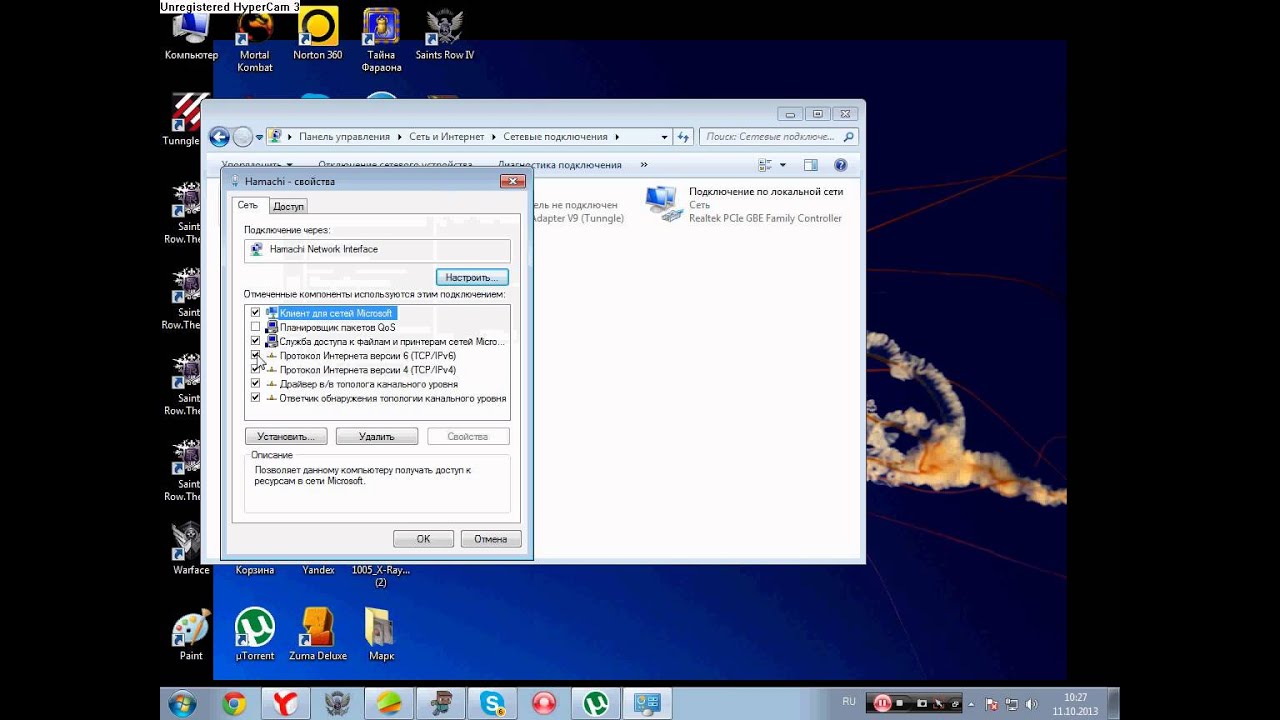Image resolution: width=1280 pixels, height=720 pixels.
Task: Show hidden tray icons arrow
Action: tap(971, 704)
